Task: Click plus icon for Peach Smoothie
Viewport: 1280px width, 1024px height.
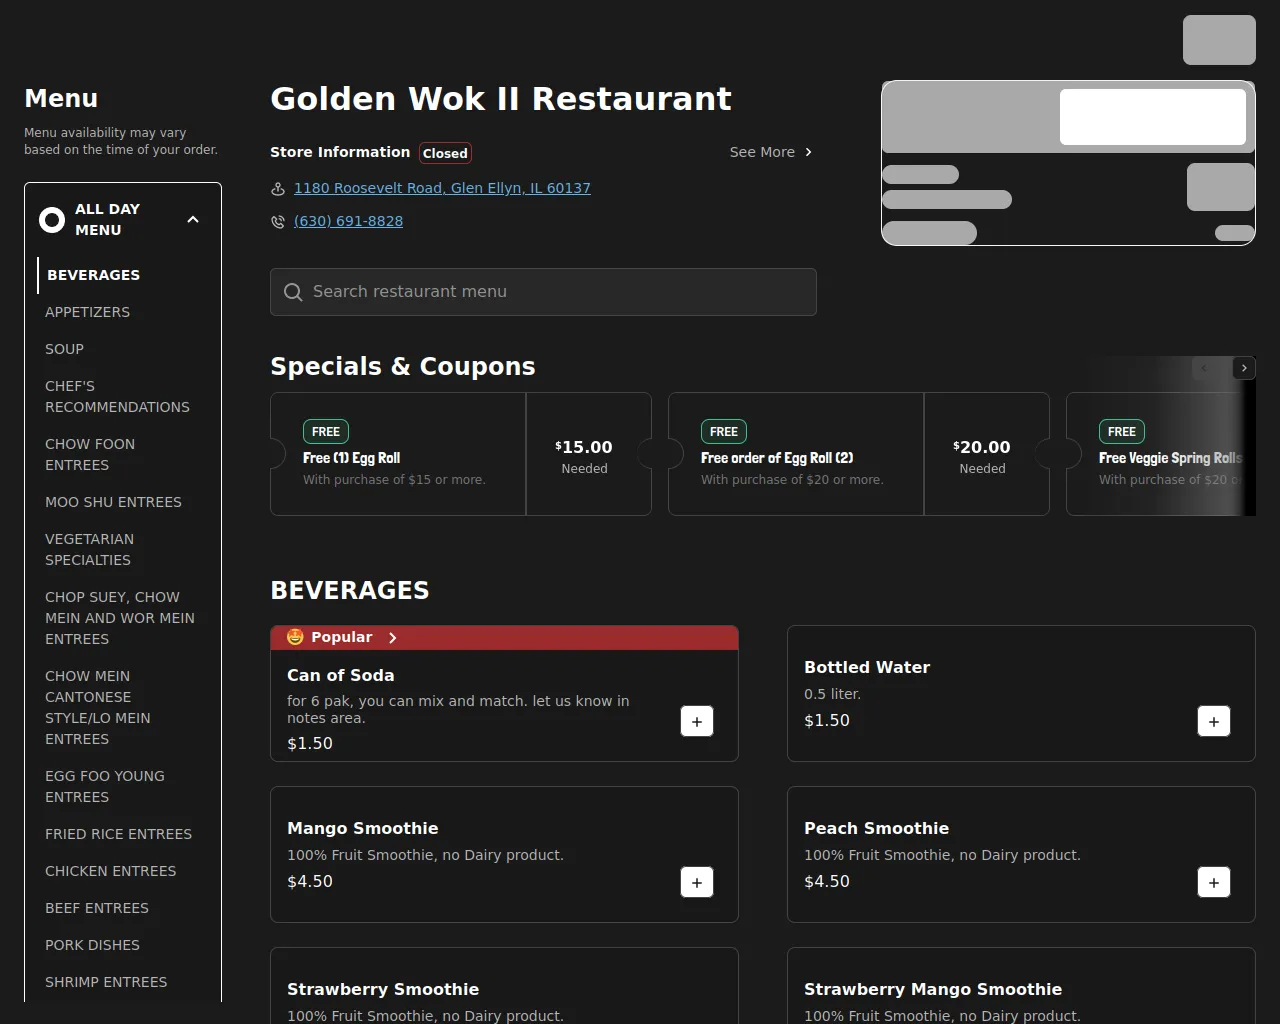Action: [x=1213, y=882]
